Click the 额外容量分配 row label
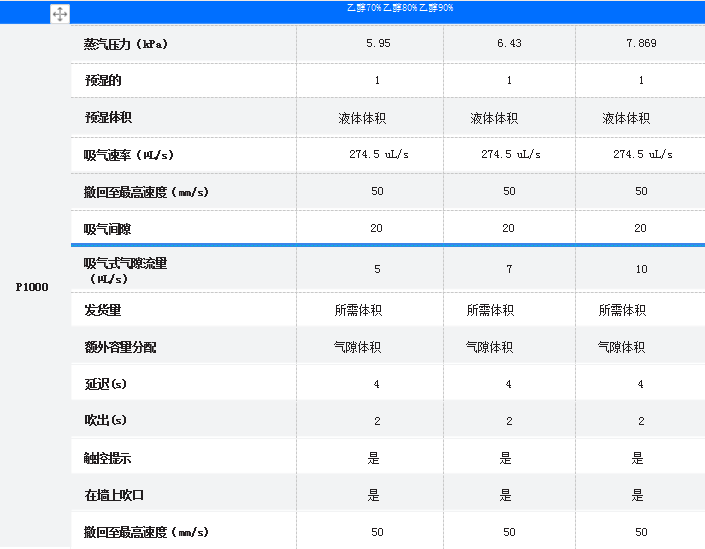705x549 pixels. tap(120, 347)
